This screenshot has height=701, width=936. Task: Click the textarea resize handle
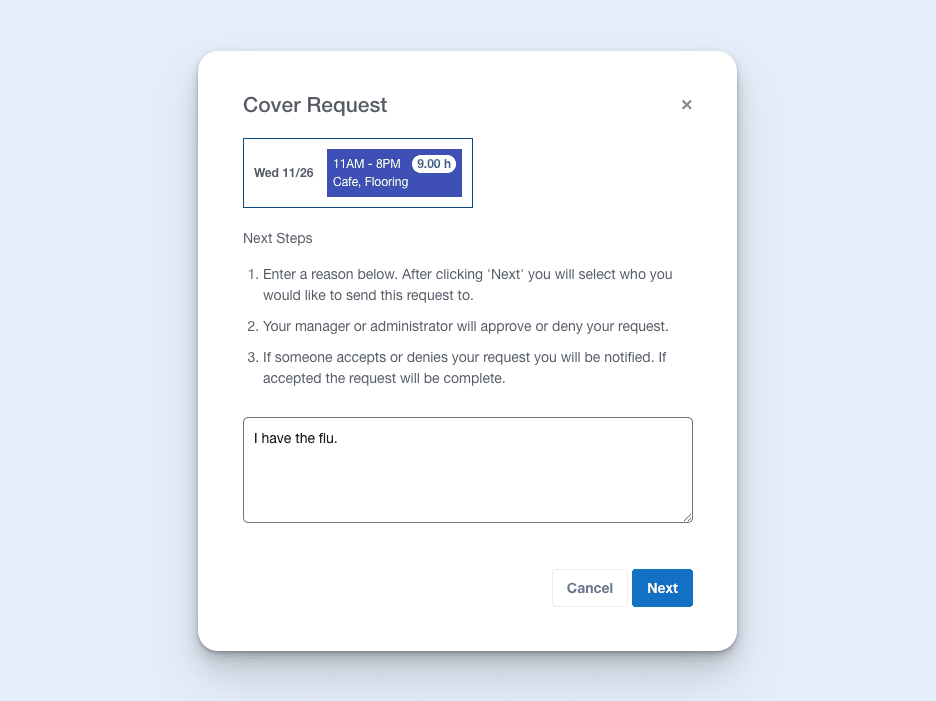688,517
